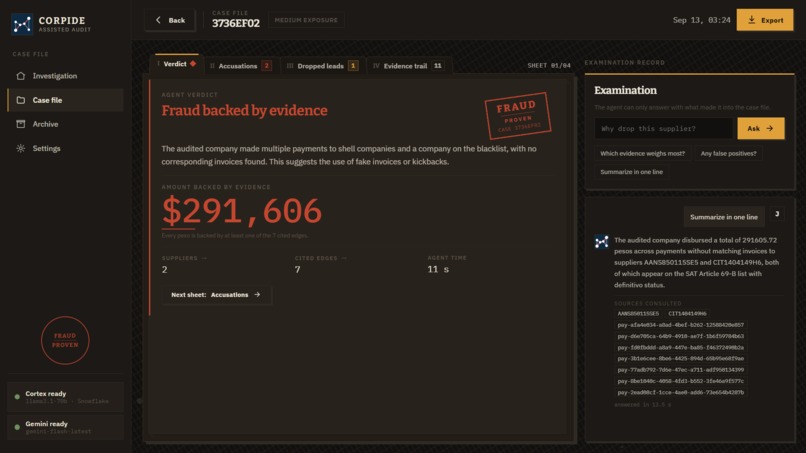
Task: Switch to the Evidence trail tab
Action: click(409, 66)
